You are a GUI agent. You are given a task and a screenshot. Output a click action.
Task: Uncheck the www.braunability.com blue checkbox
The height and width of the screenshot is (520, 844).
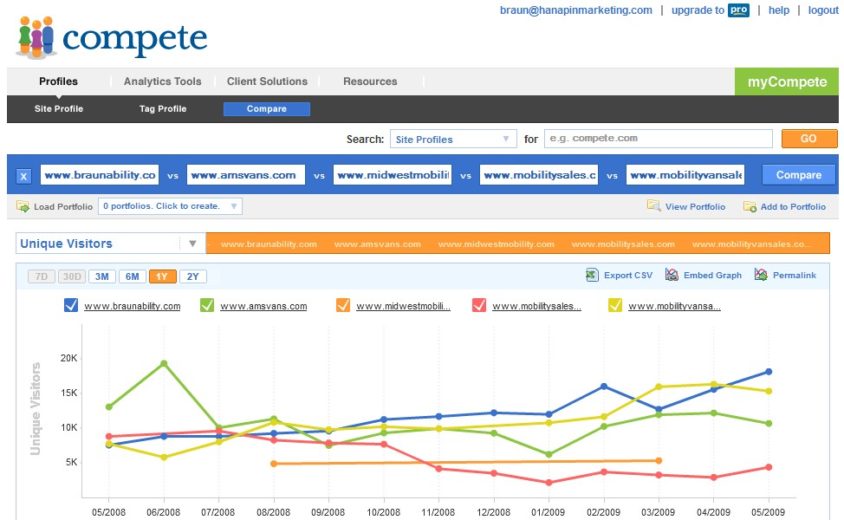[71, 305]
